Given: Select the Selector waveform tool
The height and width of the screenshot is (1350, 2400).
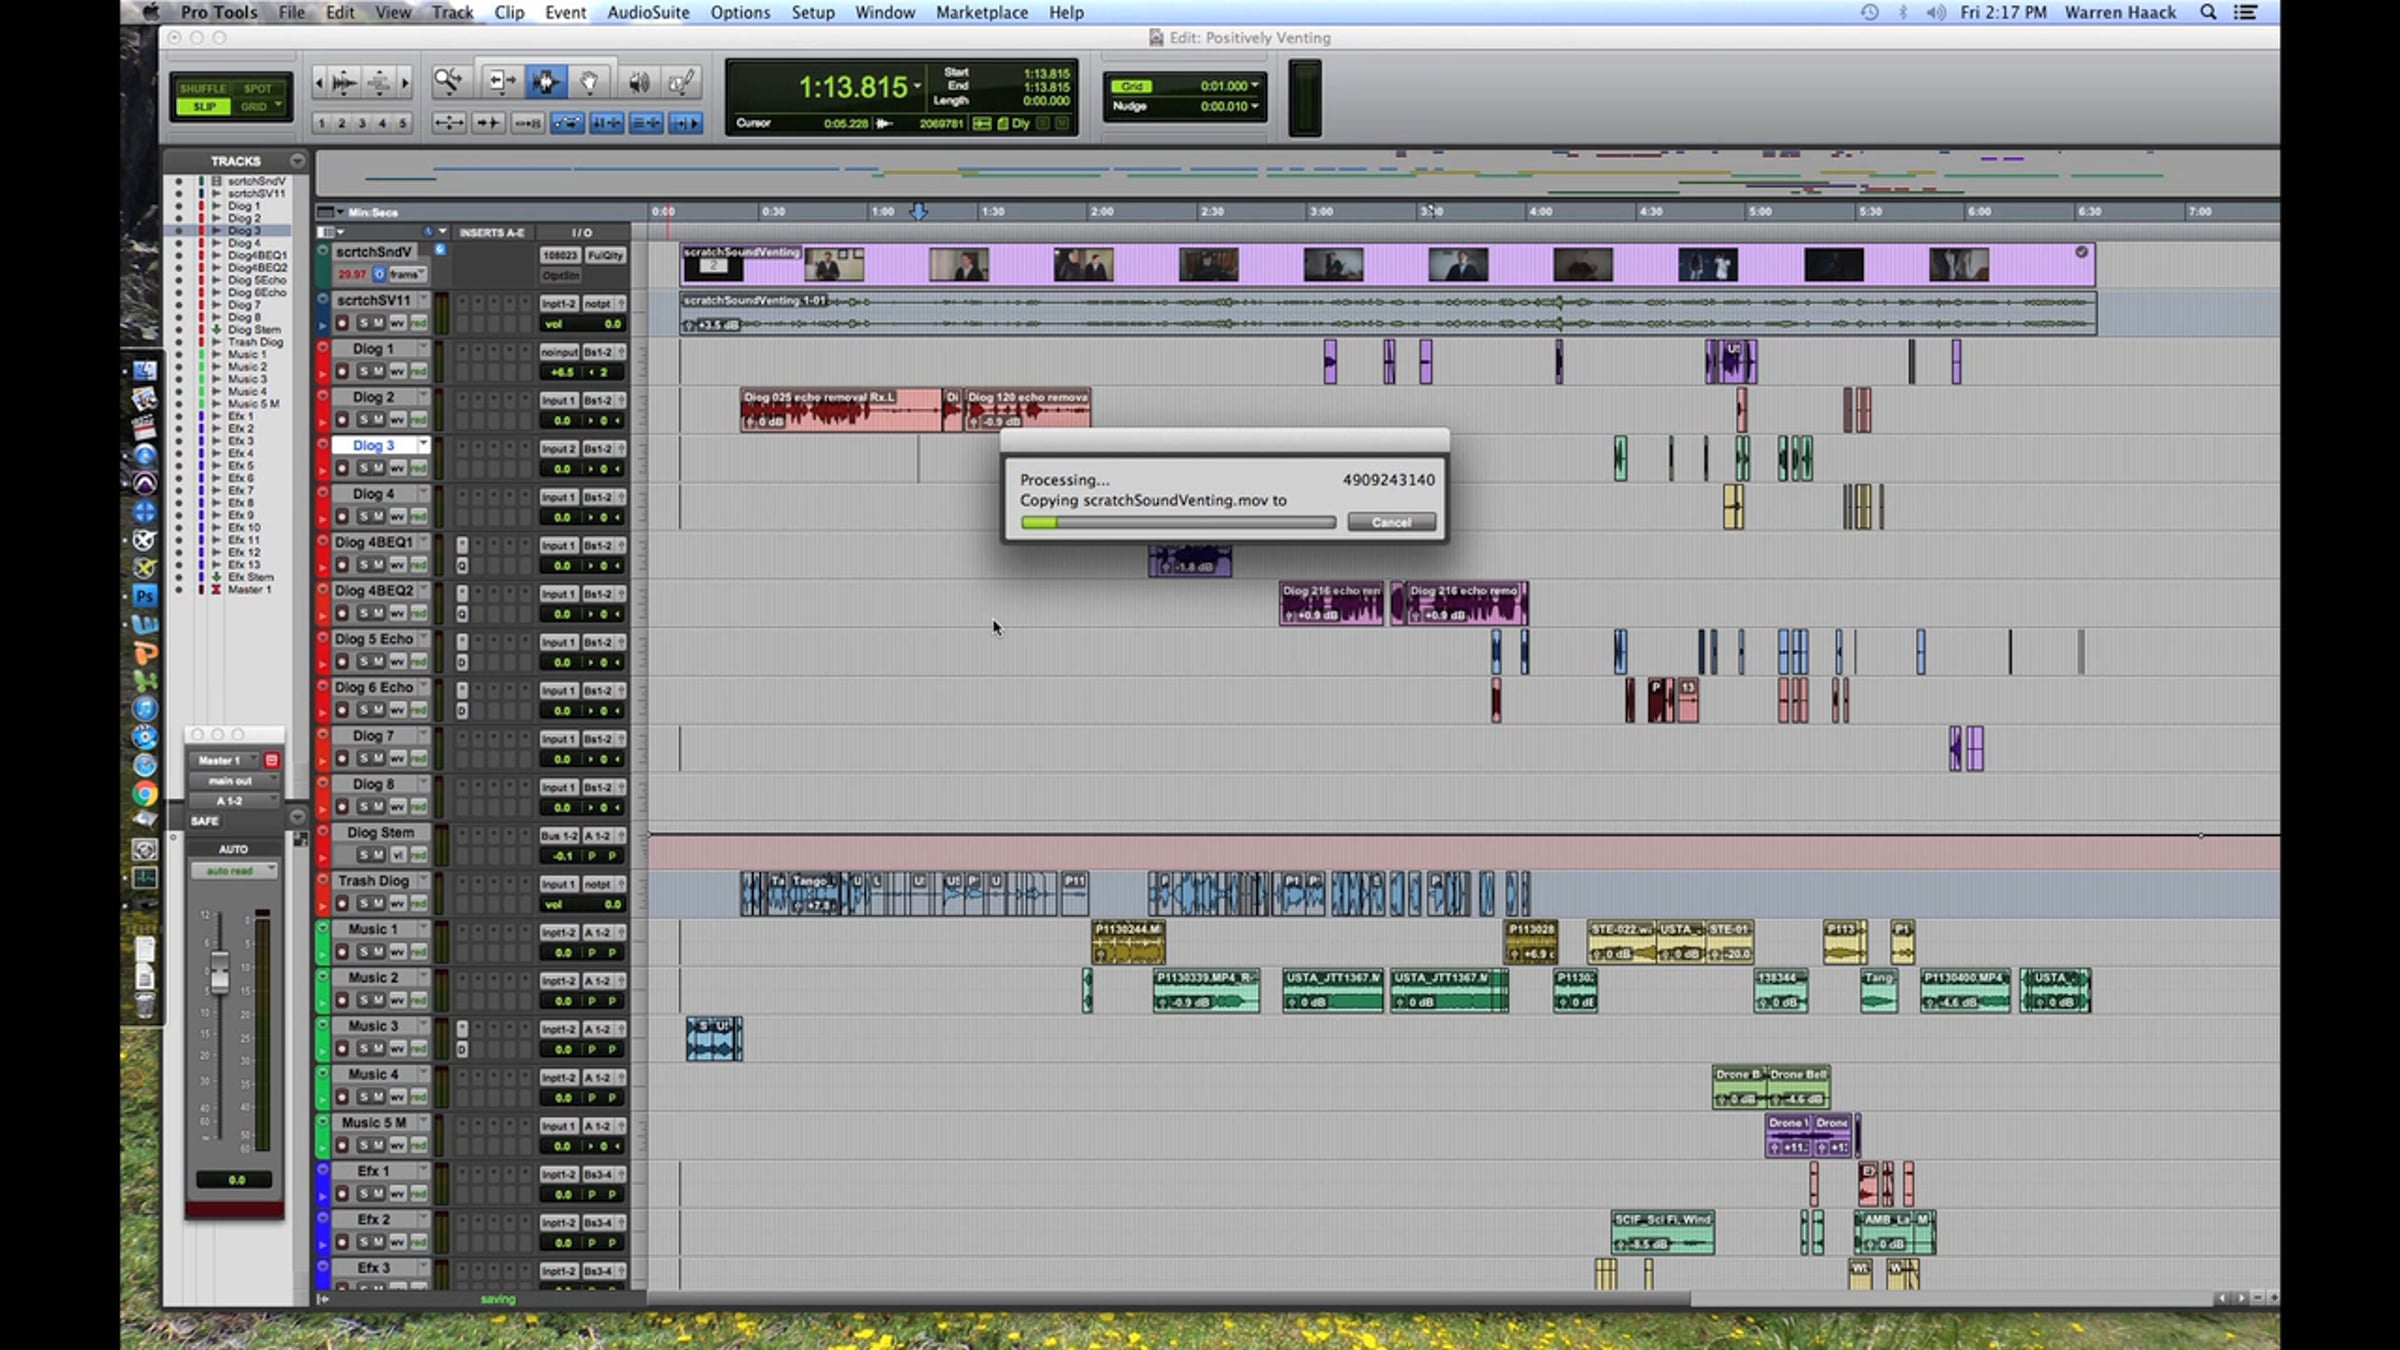Looking at the screenshot, I should pyautogui.click(x=546, y=82).
